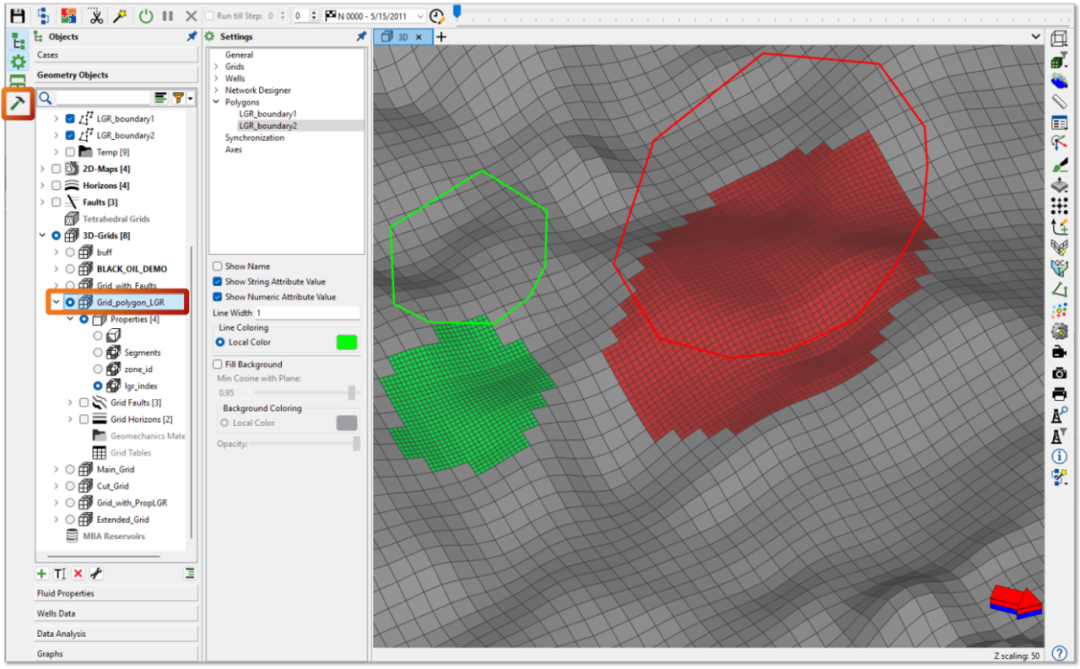Check the Temp [9] folder checkbox

pos(70,152)
